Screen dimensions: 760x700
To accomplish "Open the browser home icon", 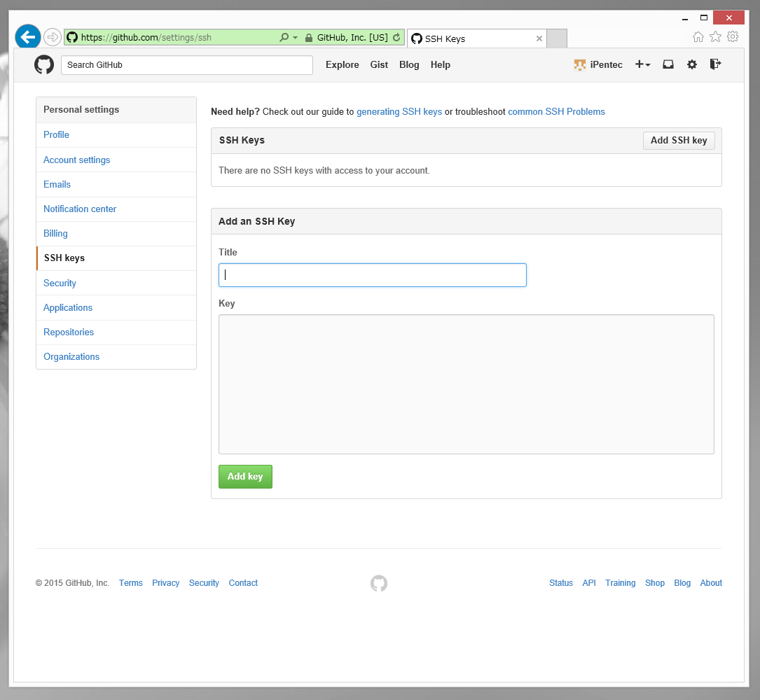I will click(x=698, y=37).
